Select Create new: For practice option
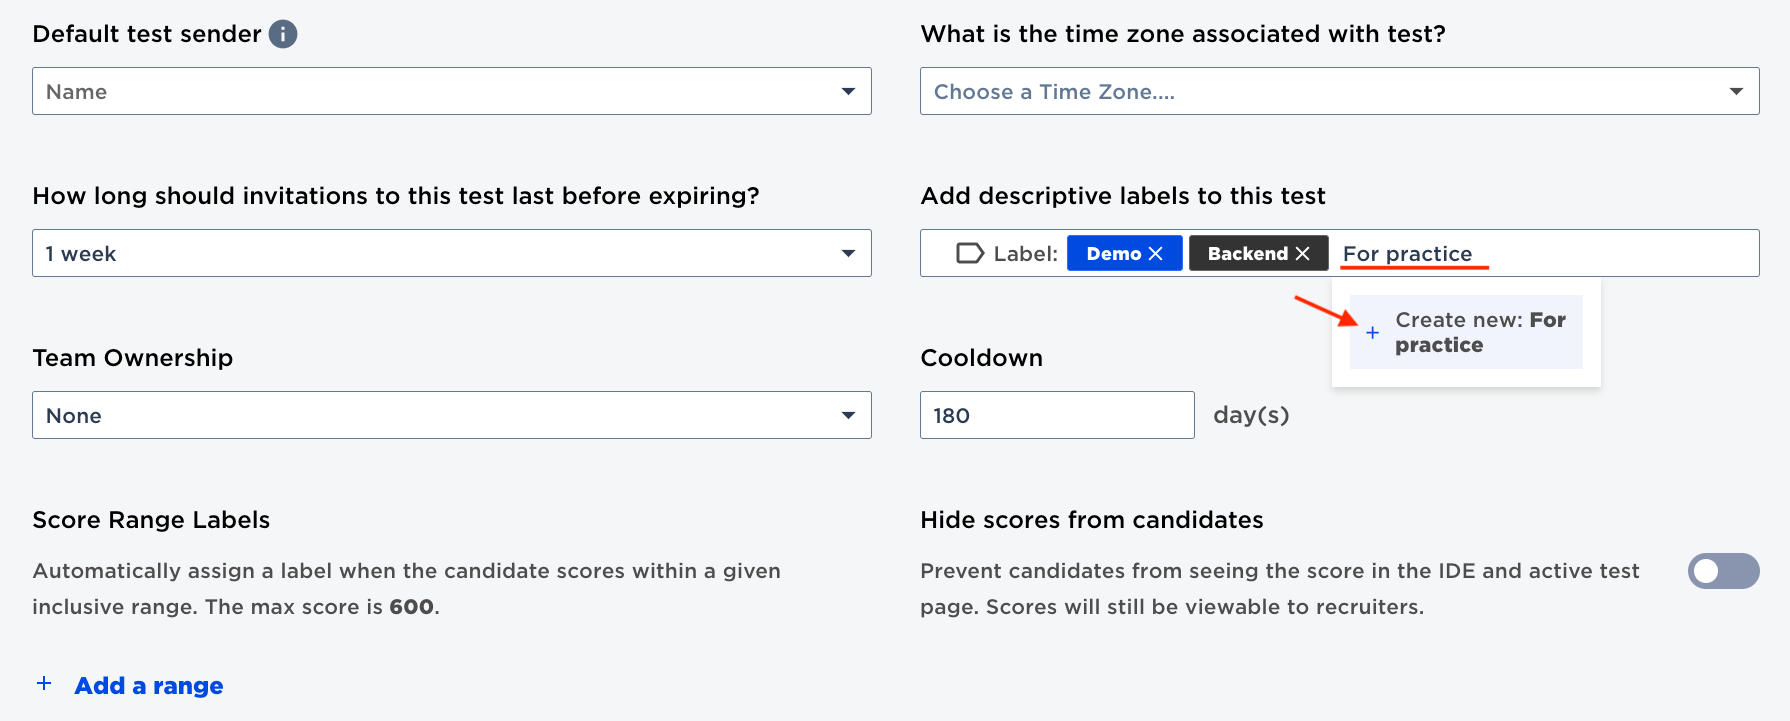The width and height of the screenshot is (1790, 721). 1466,332
